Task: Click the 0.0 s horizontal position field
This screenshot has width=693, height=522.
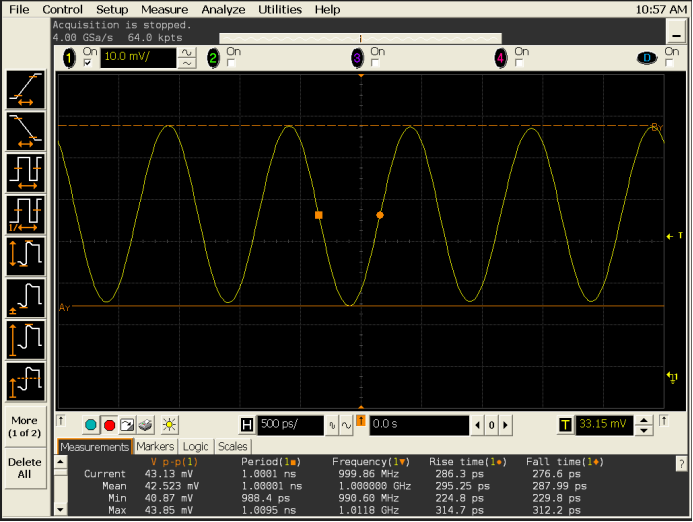Action: [419, 425]
